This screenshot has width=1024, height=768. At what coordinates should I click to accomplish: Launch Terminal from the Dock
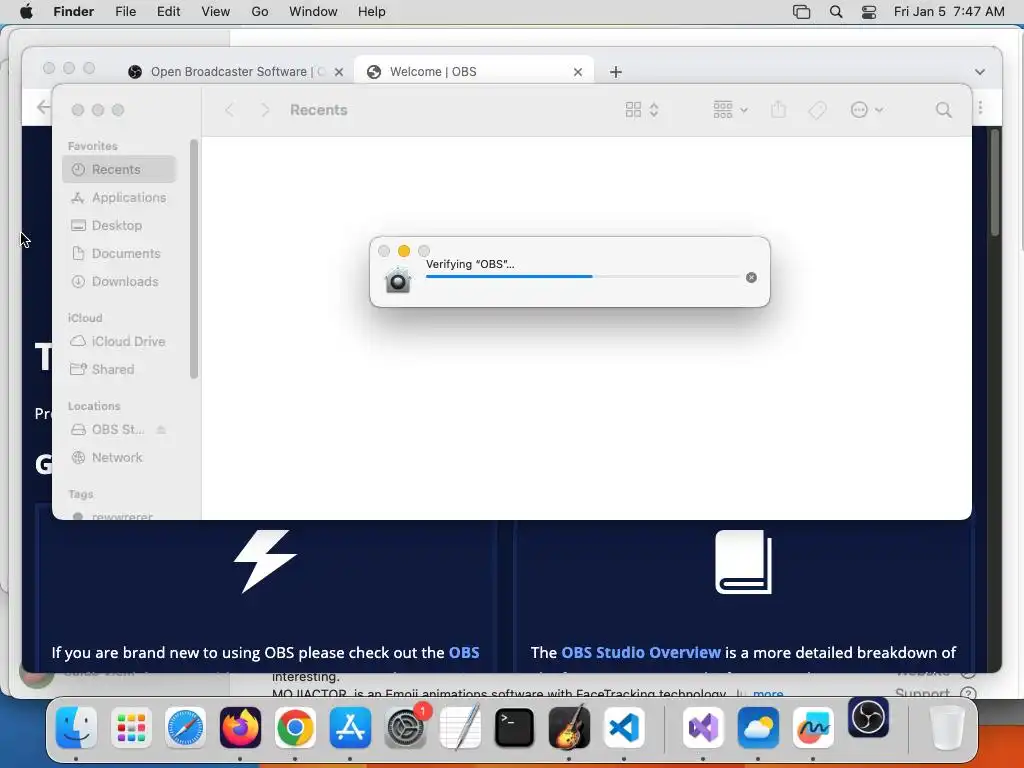(x=515, y=728)
